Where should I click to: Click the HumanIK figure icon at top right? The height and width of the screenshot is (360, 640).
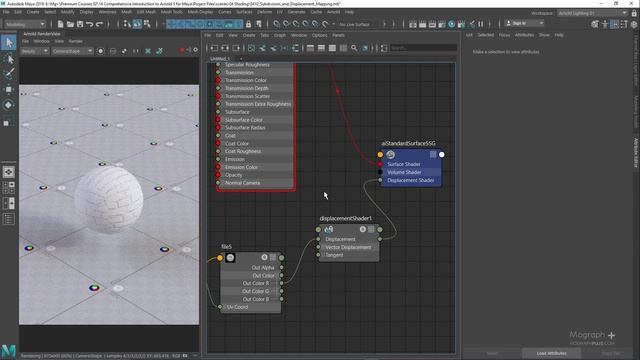point(605,24)
